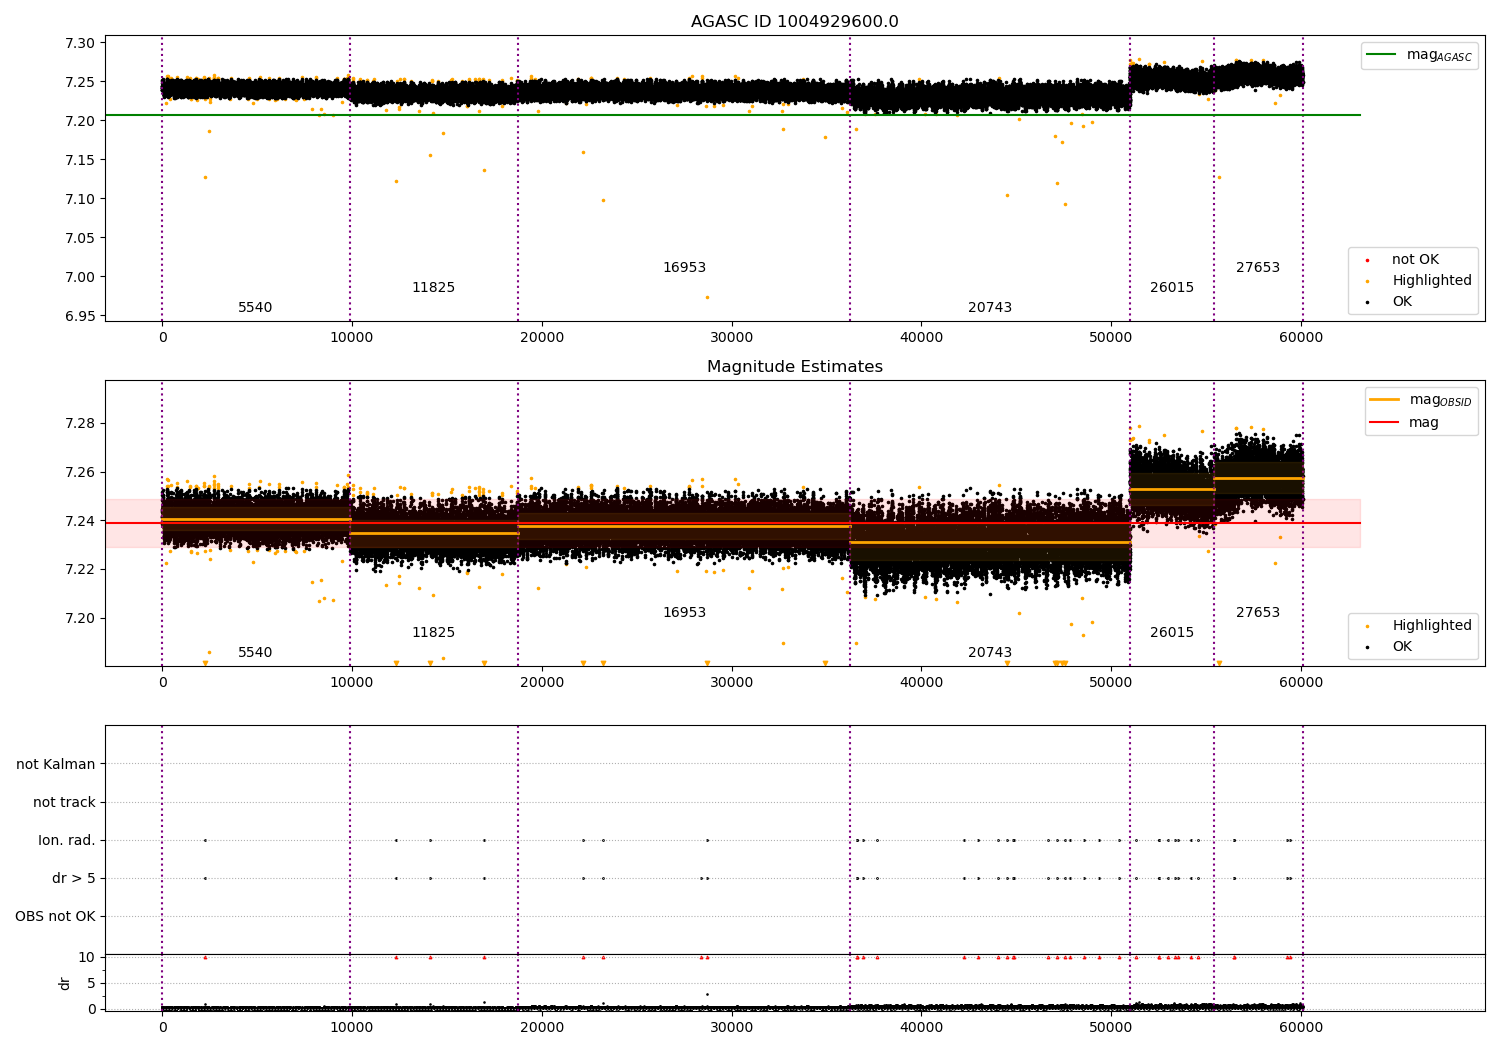Viewport: 1500px width, 1050px height.
Task: Click OBSID label 5540 in the top plot
Action: [255, 308]
